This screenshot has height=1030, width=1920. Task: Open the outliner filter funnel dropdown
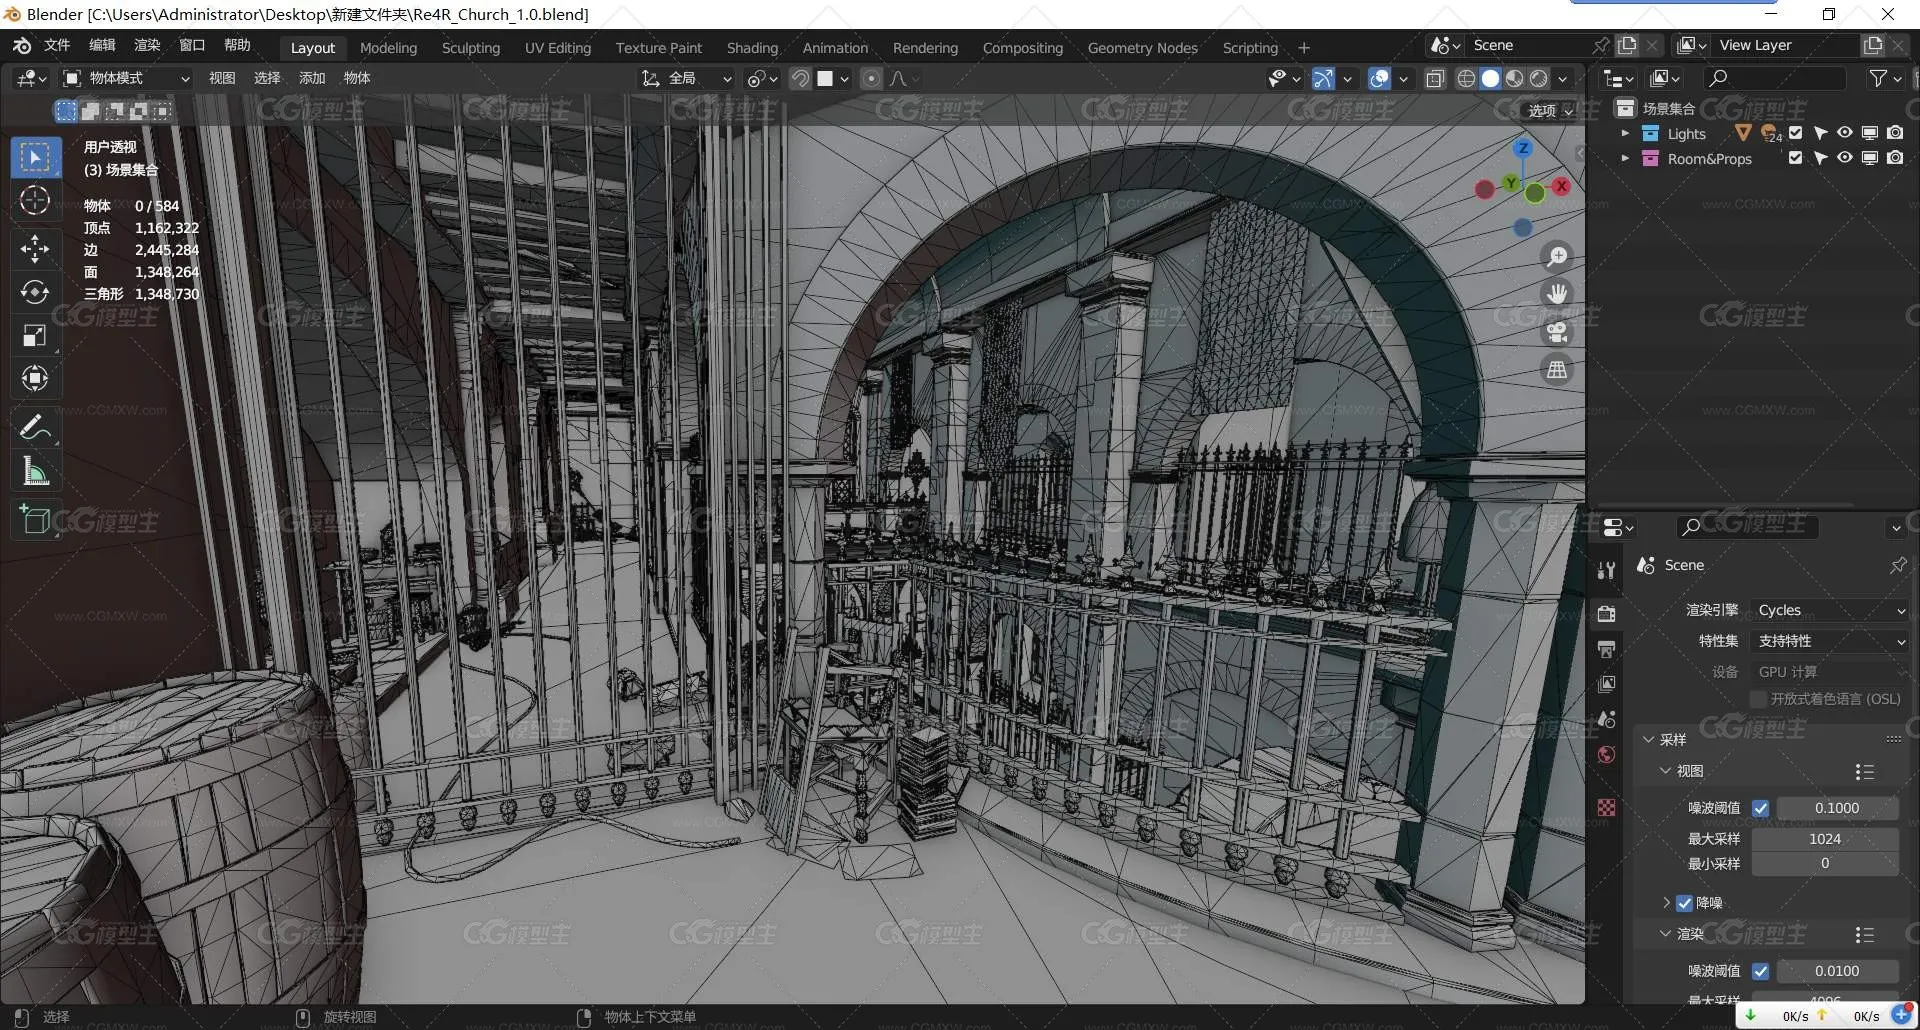coord(1885,78)
